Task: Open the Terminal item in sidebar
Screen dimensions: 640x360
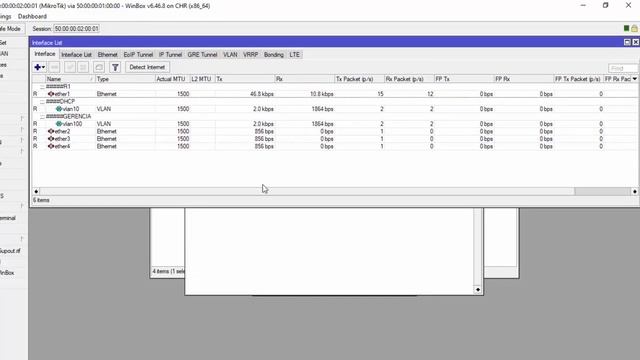Action: pos(8,218)
